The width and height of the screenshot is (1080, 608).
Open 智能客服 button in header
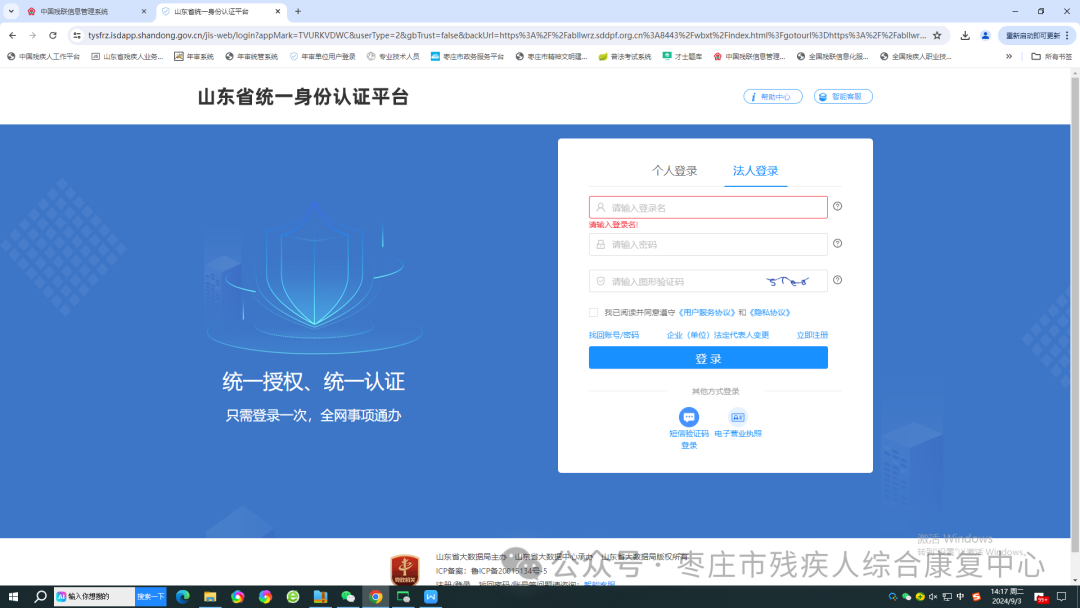click(x=843, y=96)
